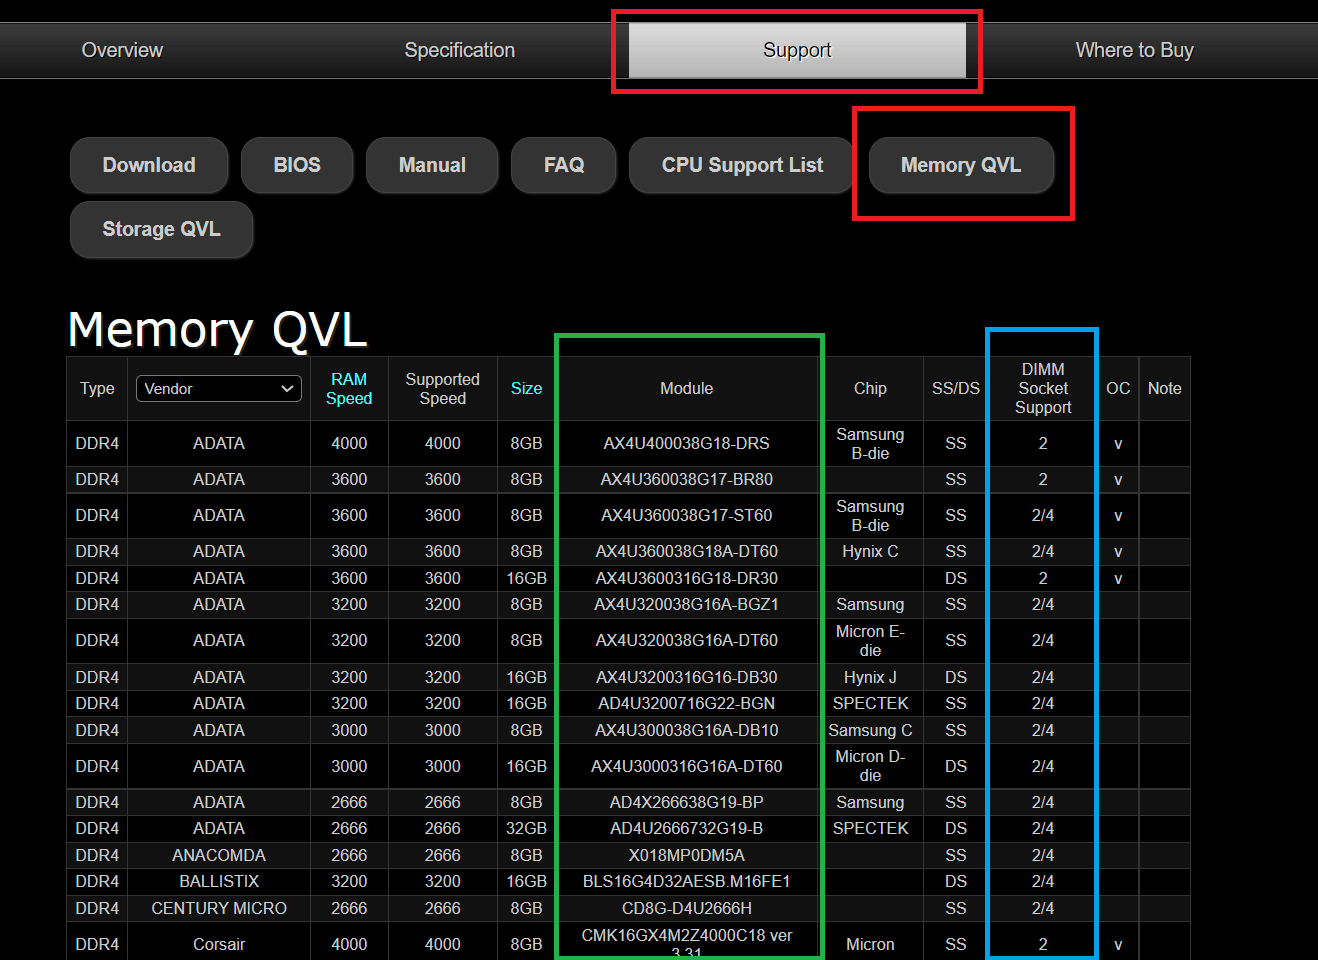Expand the Vendor dropdown filter
The height and width of the screenshot is (960, 1318).
click(x=219, y=388)
